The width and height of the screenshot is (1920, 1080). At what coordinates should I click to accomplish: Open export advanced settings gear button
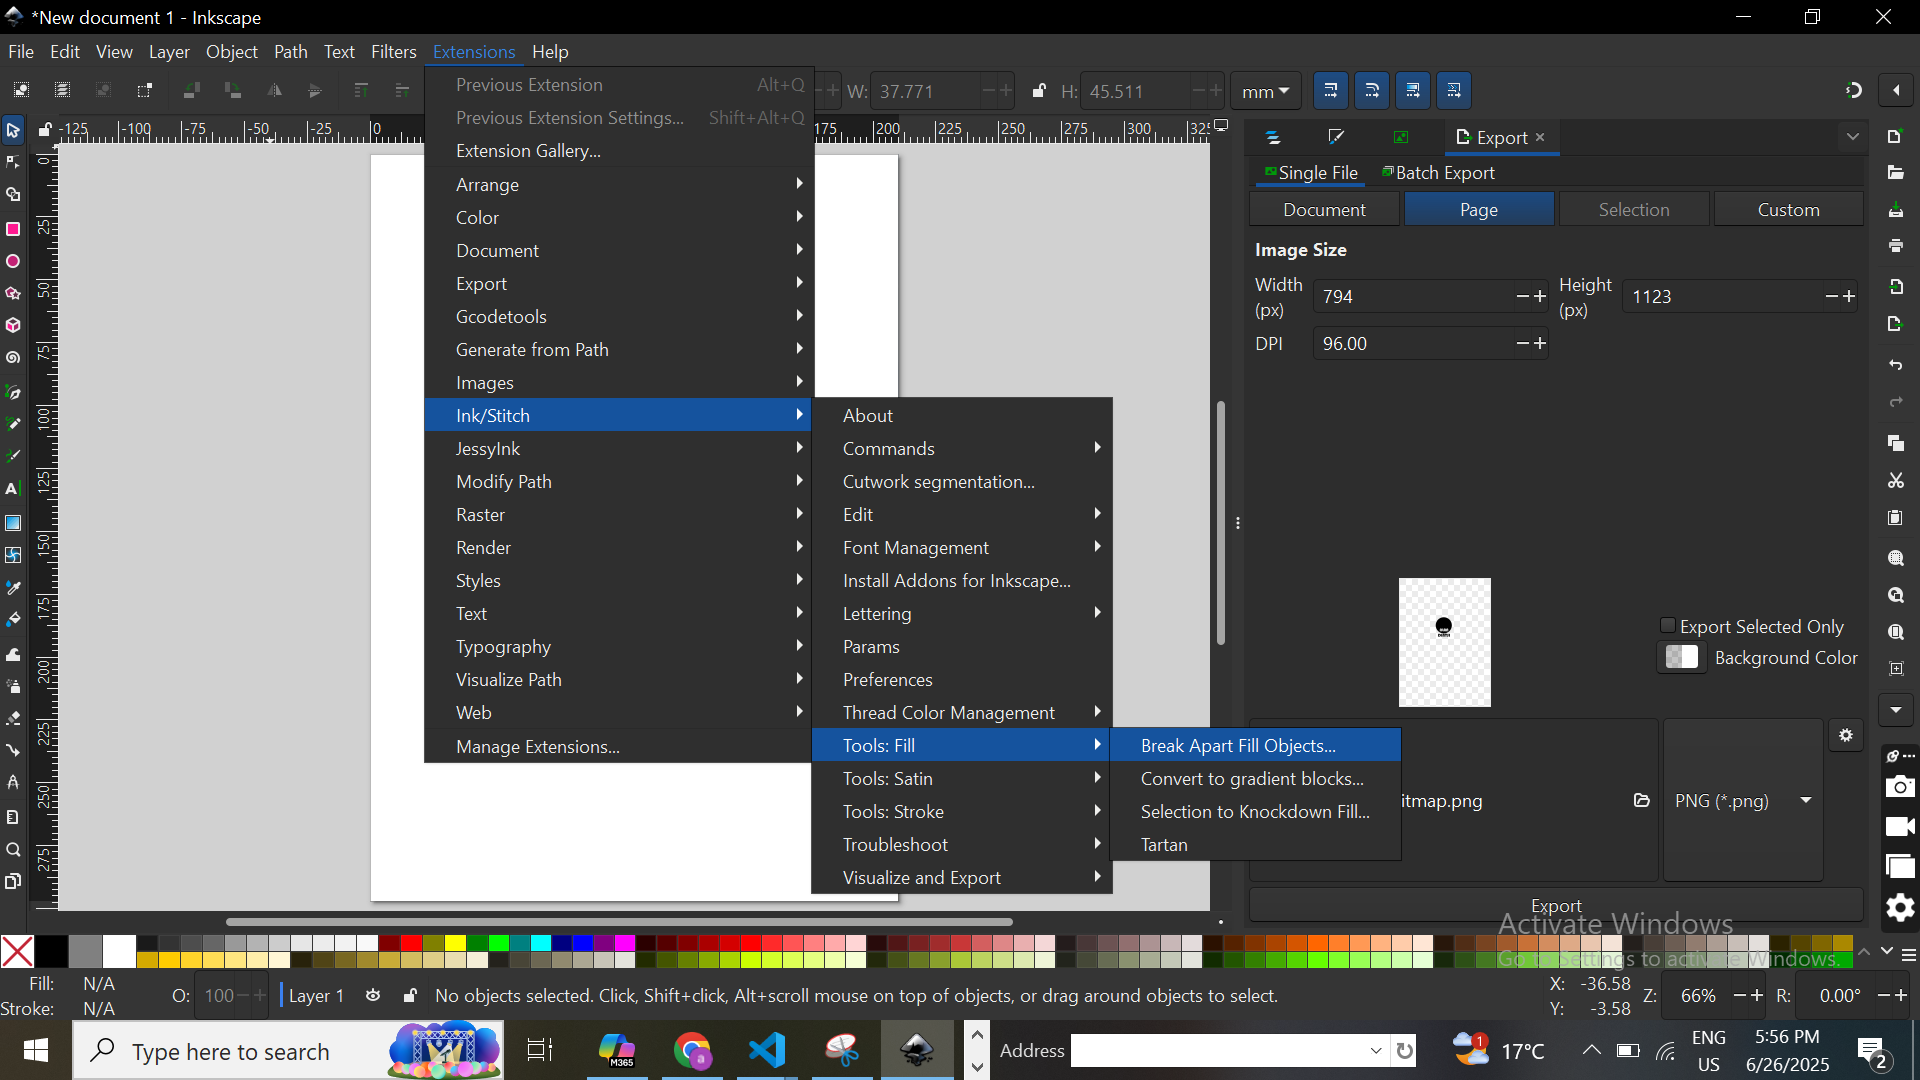[1846, 736]
